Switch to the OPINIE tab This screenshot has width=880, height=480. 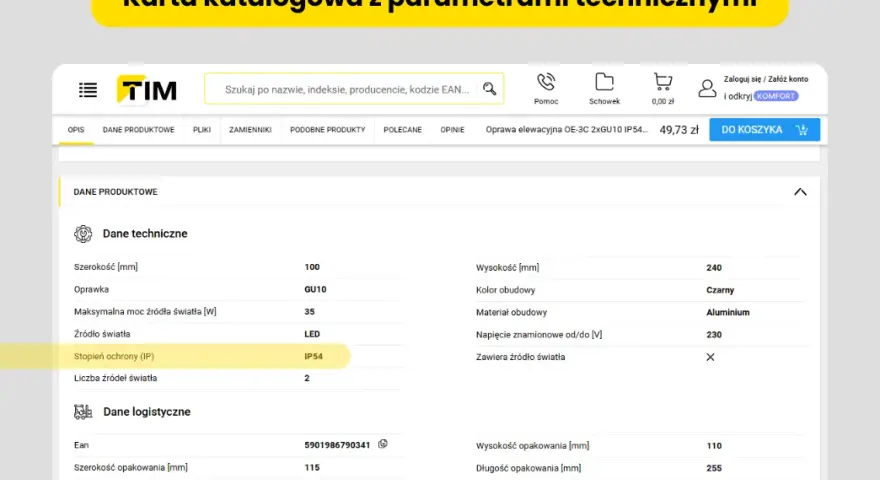tap(452, 130)
